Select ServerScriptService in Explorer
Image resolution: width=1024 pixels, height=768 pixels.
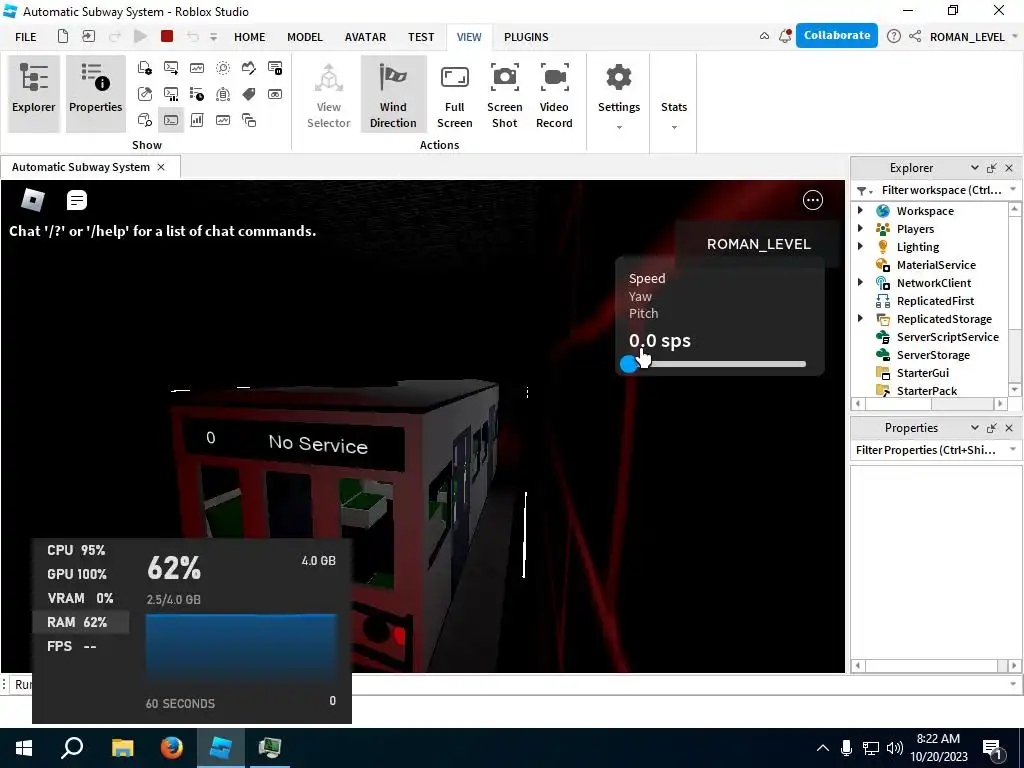947,337
